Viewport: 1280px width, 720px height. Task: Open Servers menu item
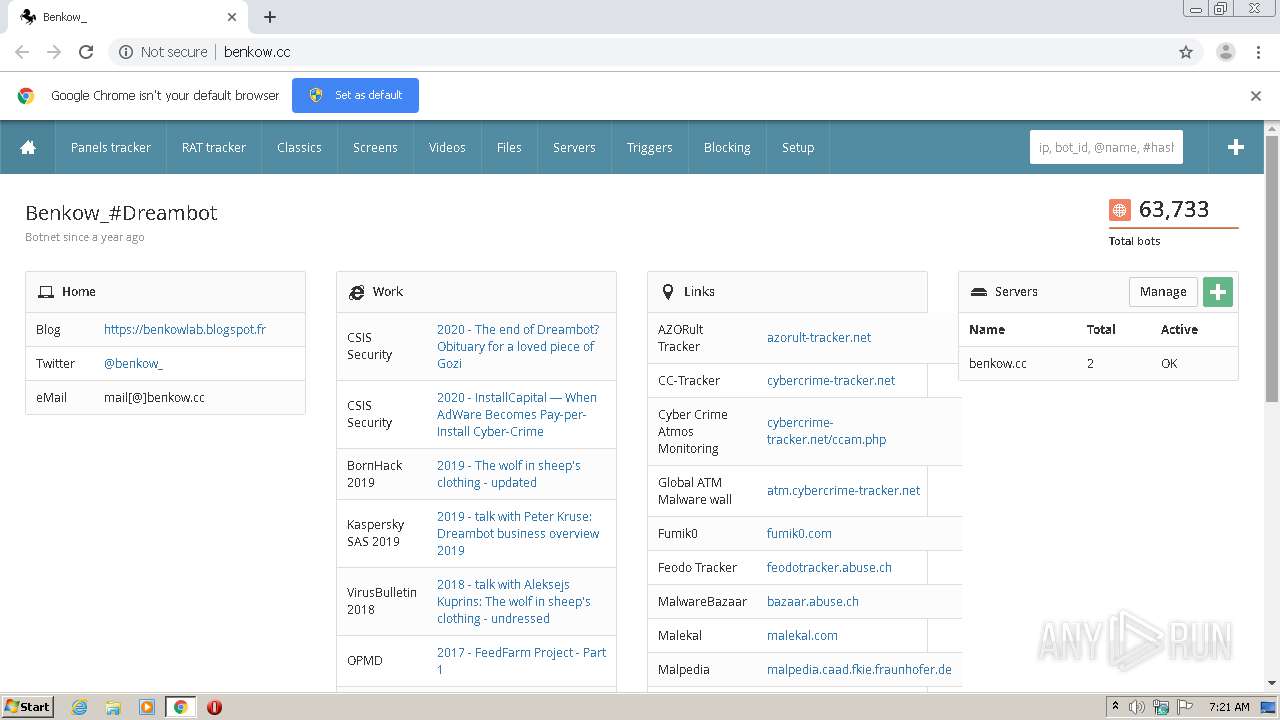click(574, 147)
